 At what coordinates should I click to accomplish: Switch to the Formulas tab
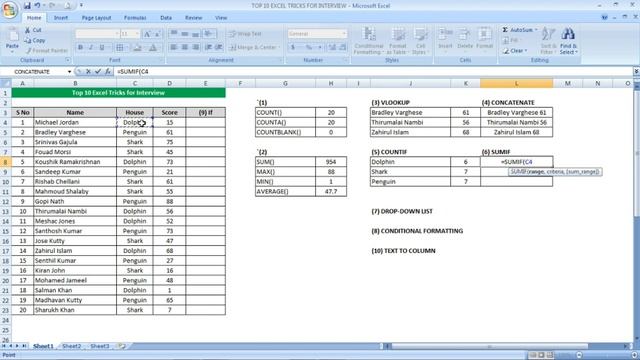click(x=135, y=18)
